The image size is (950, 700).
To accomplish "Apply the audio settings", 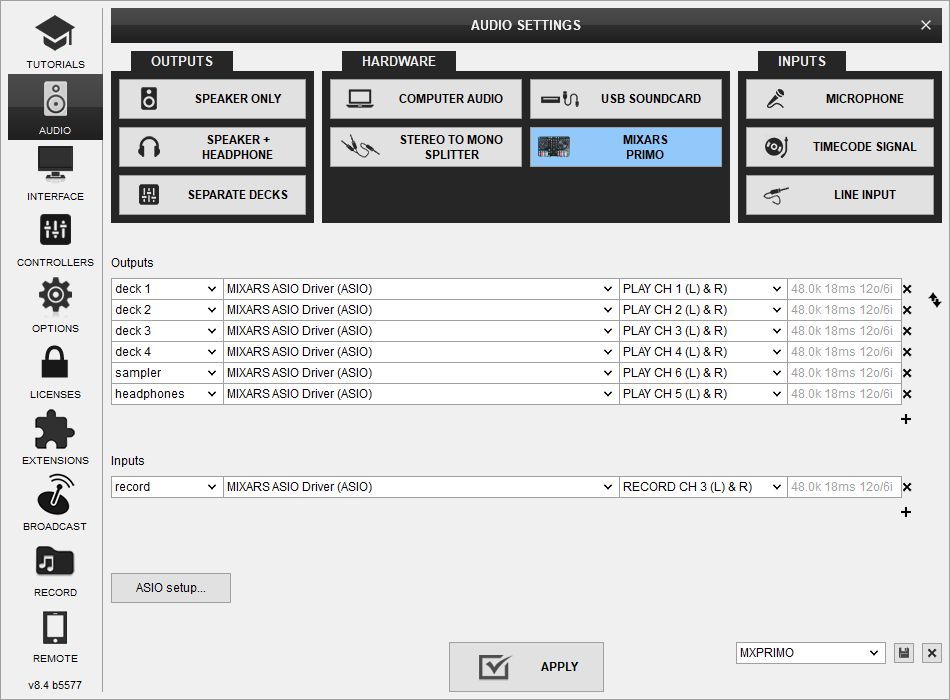I will point(526,667).
